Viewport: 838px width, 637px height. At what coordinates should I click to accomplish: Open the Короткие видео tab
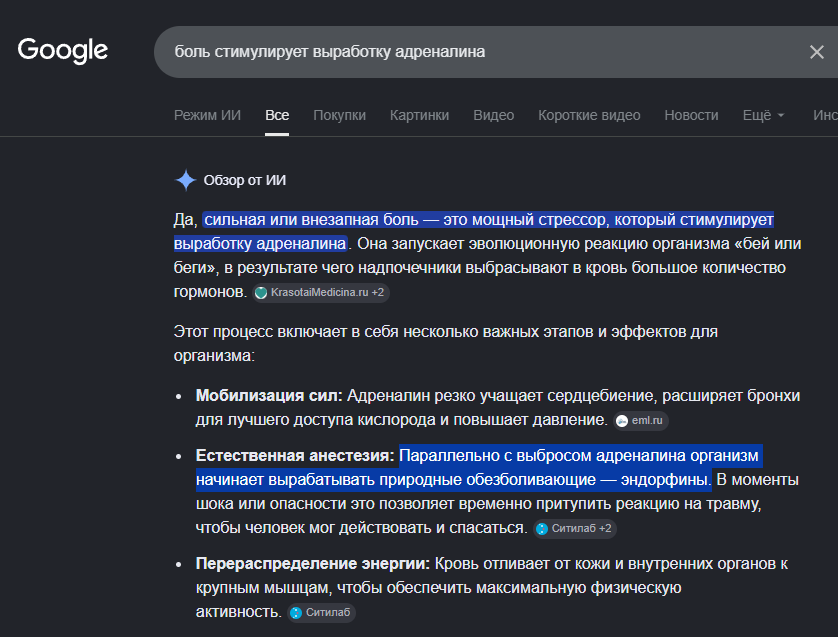589,115
